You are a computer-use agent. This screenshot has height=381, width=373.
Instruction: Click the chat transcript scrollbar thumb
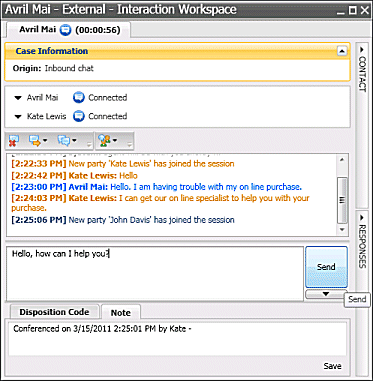[342, 200]
